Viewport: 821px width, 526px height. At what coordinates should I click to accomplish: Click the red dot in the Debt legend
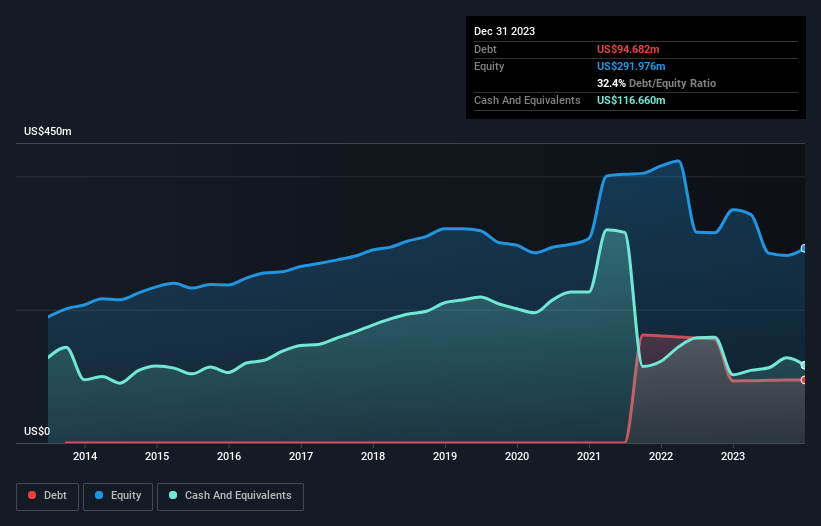[31, 496]
